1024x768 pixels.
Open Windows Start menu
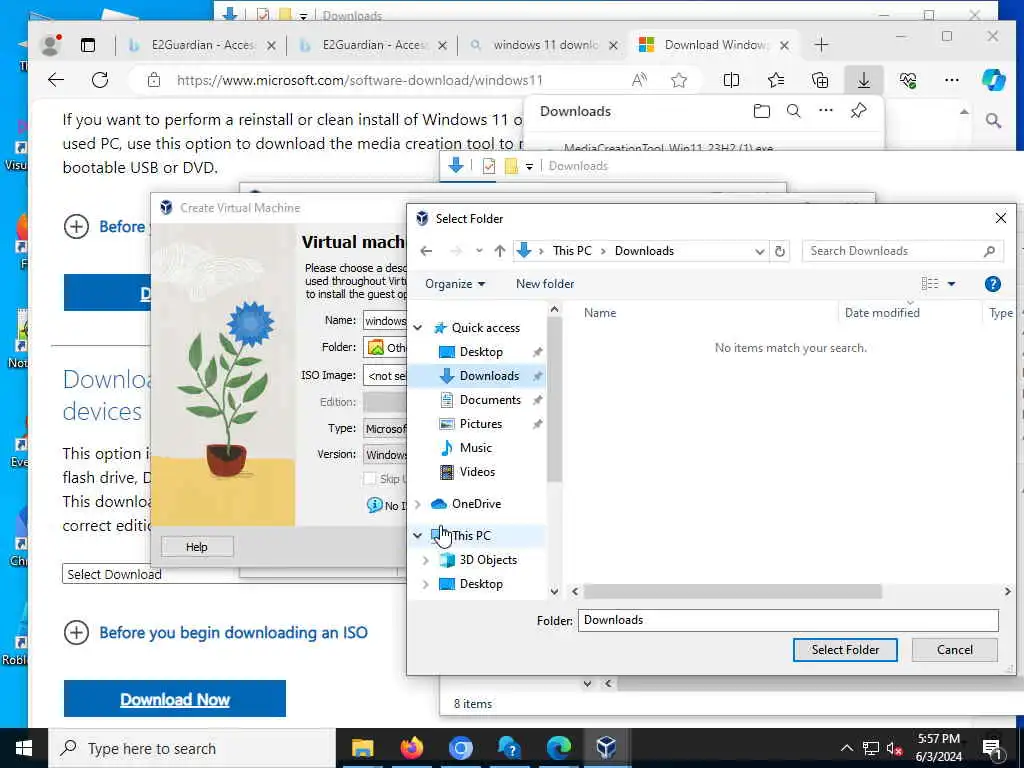pos(24,748)
